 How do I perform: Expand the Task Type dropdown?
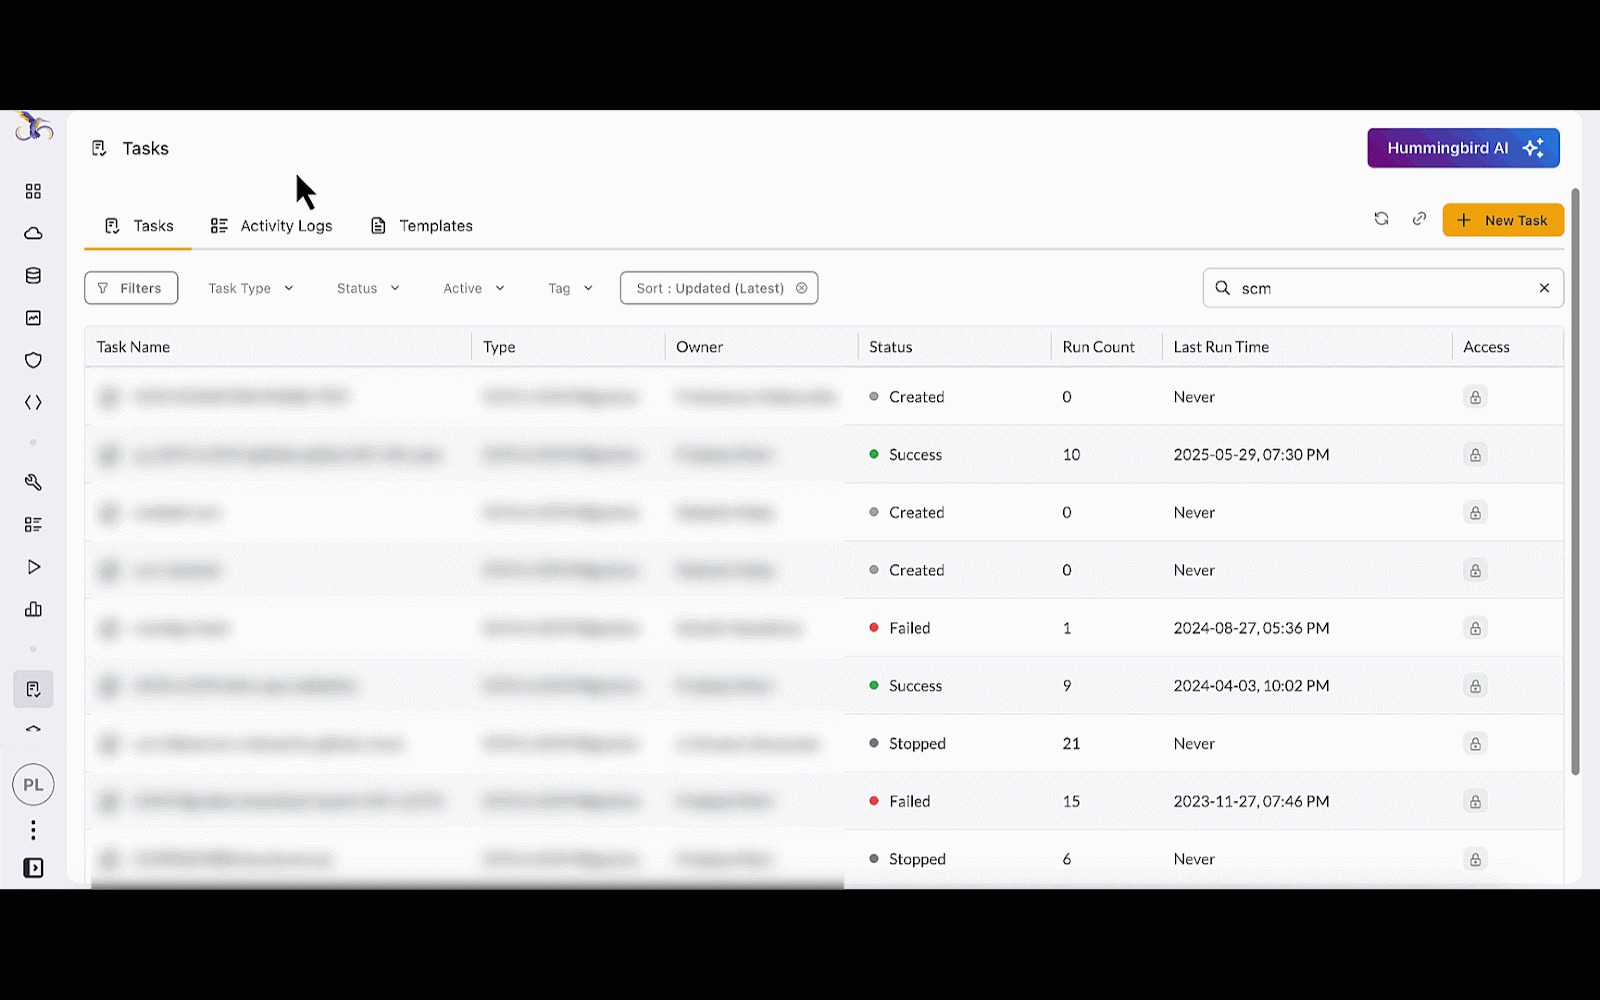250,288
